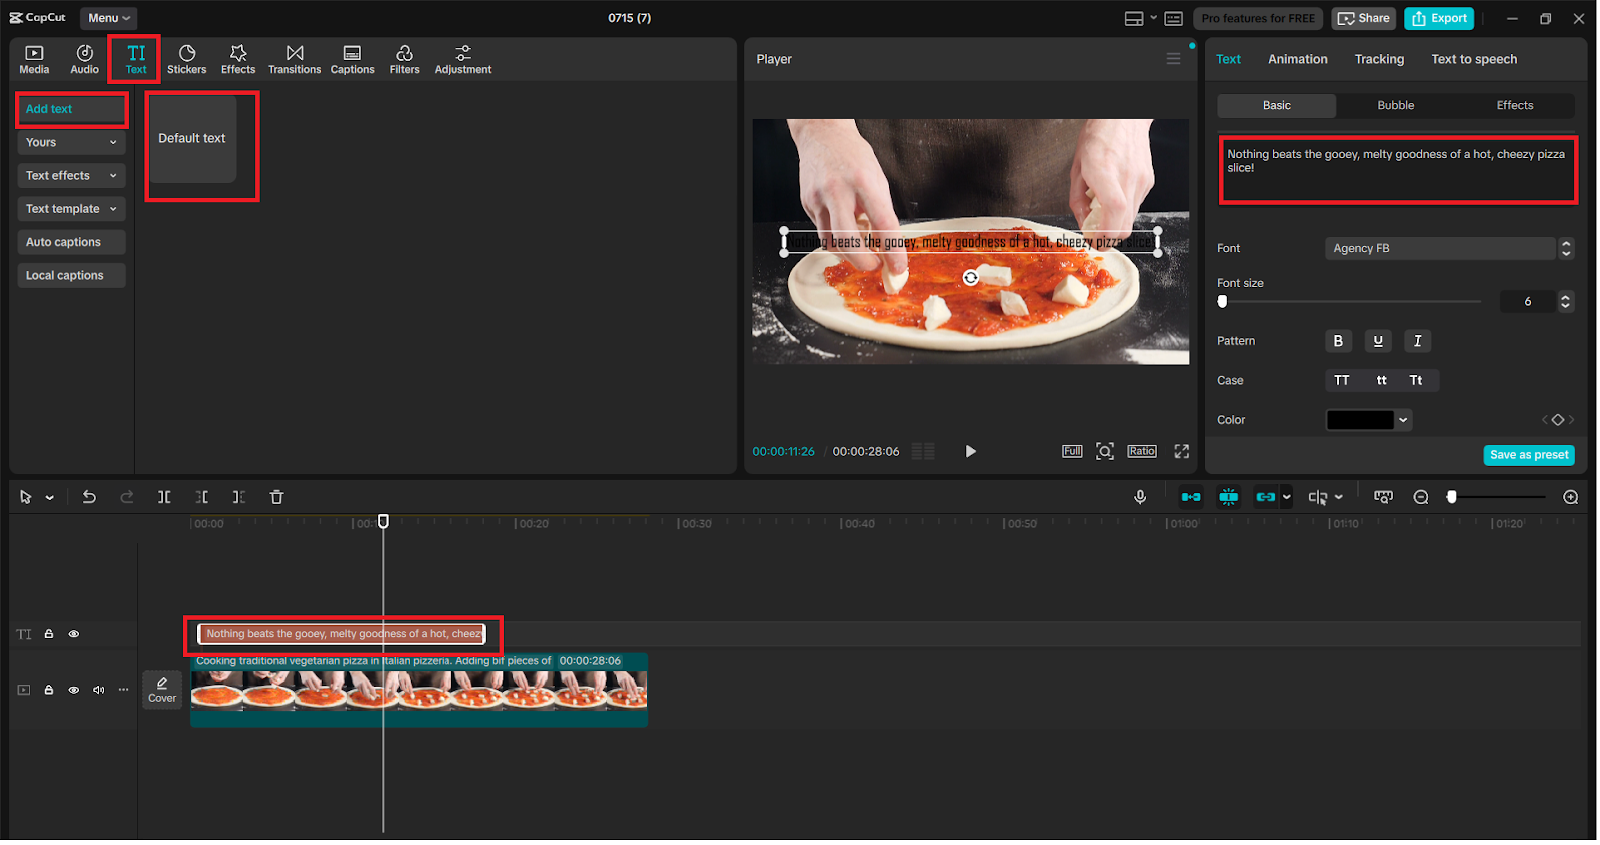Mute the video track audio

click(x=98, y=691)
